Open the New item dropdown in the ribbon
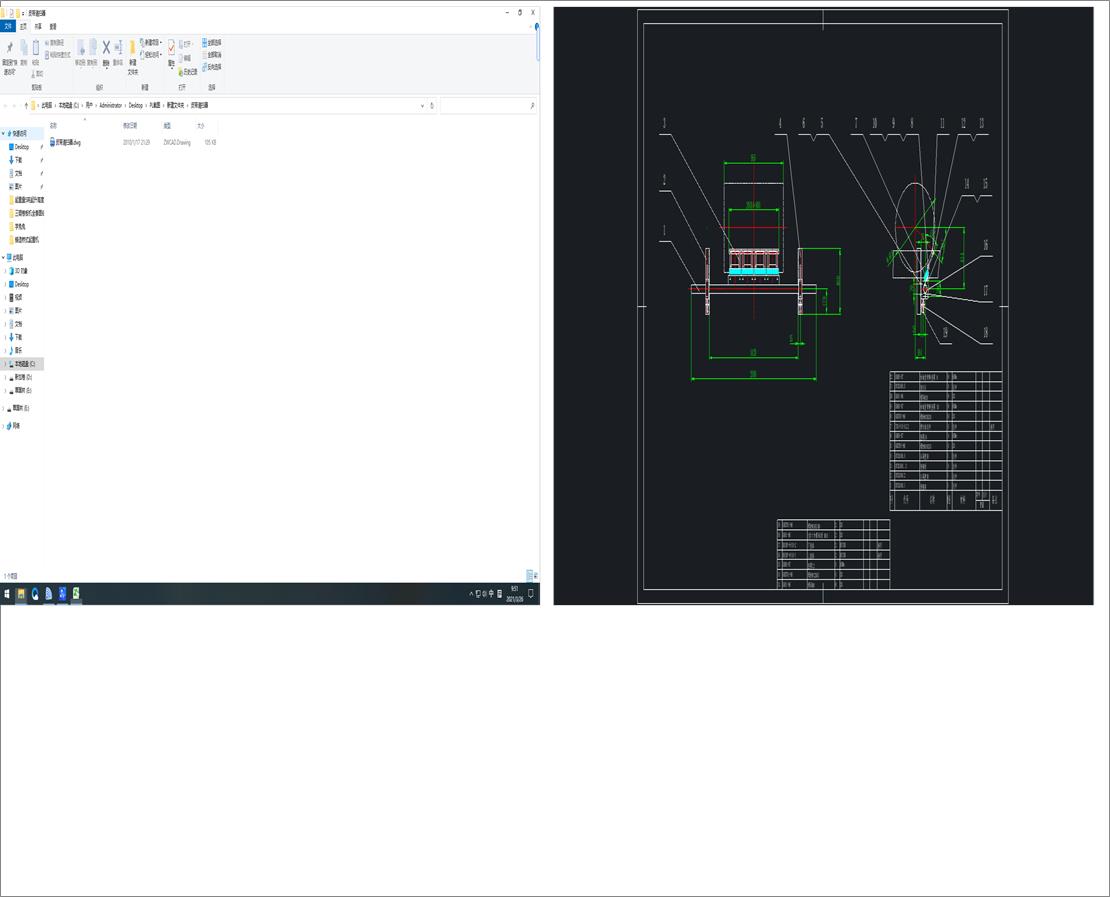 click(151, 43)
